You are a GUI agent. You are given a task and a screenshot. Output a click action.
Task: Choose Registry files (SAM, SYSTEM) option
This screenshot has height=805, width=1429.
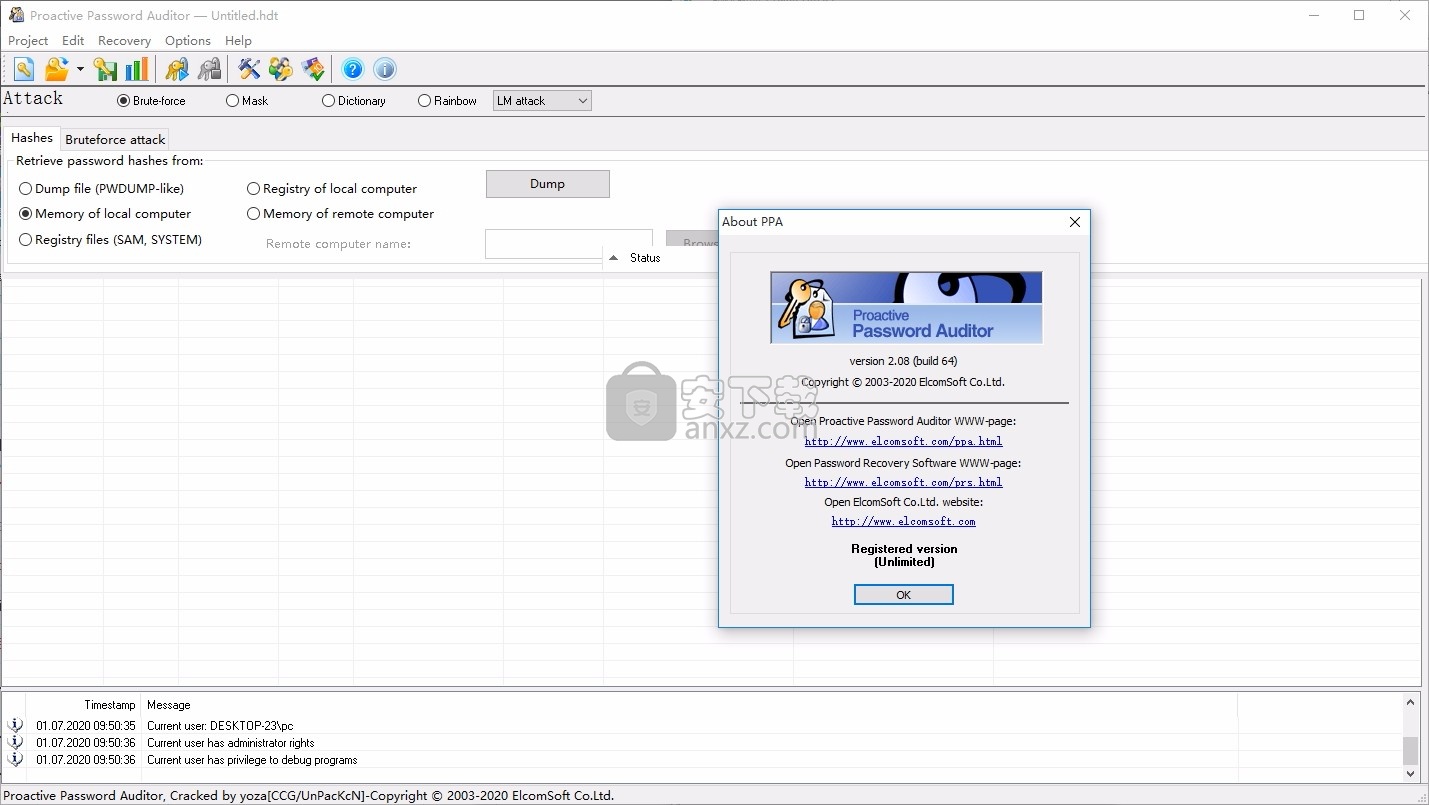111,240
